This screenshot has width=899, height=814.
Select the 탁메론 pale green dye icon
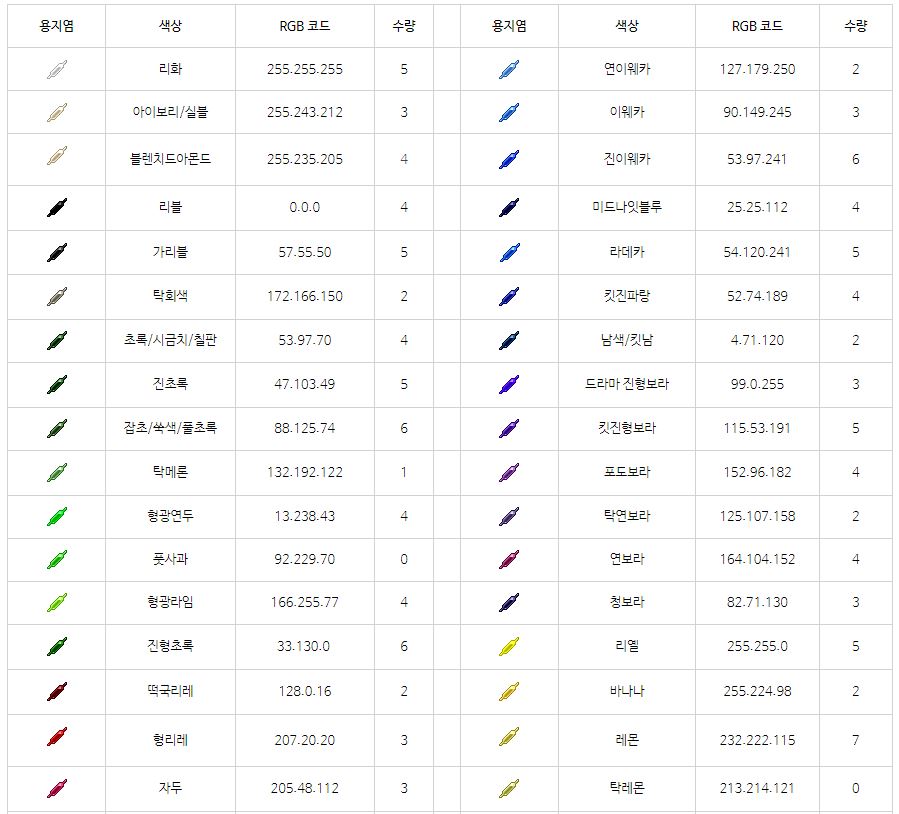[57, 472]
